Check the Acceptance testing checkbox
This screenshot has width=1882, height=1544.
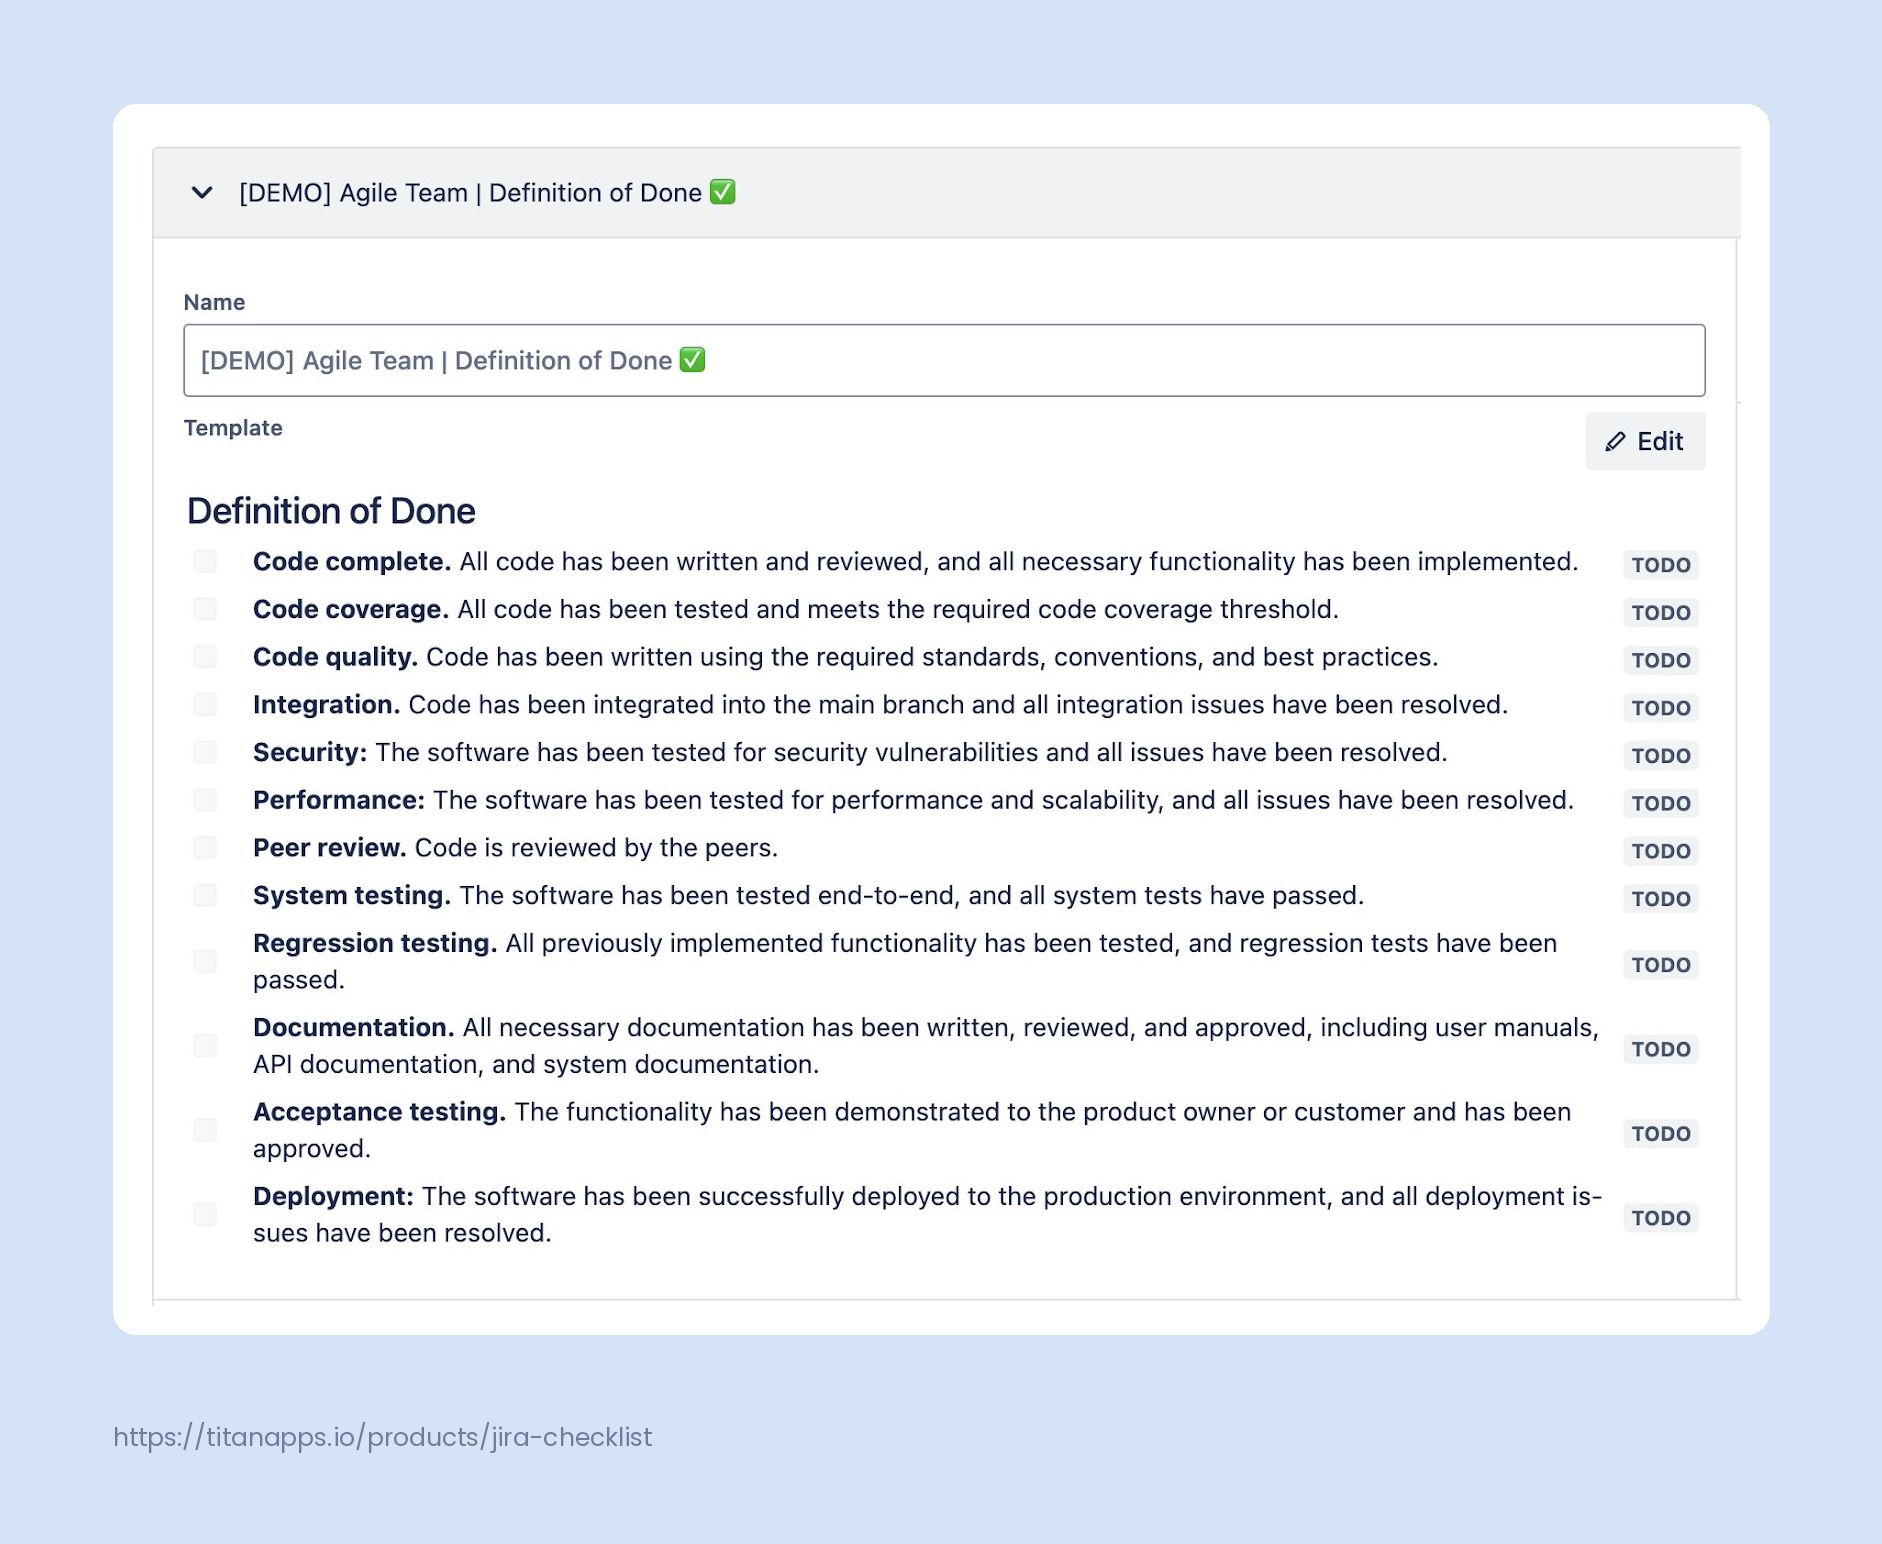[x=205, y=1130]
